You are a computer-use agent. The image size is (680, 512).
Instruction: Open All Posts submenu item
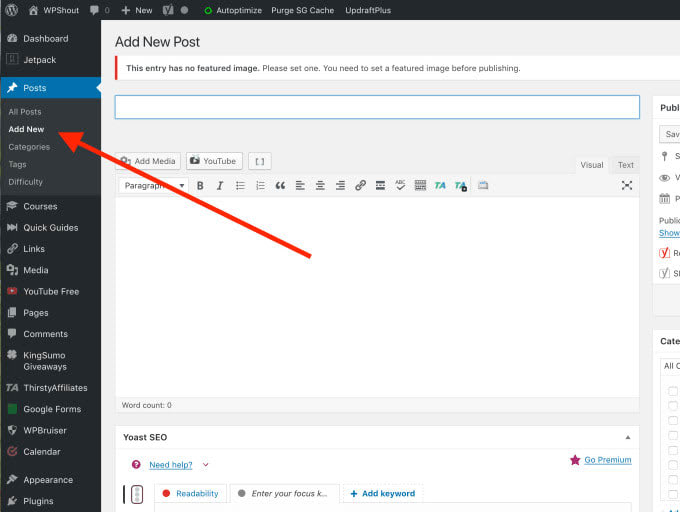click(x=25, y=112)
